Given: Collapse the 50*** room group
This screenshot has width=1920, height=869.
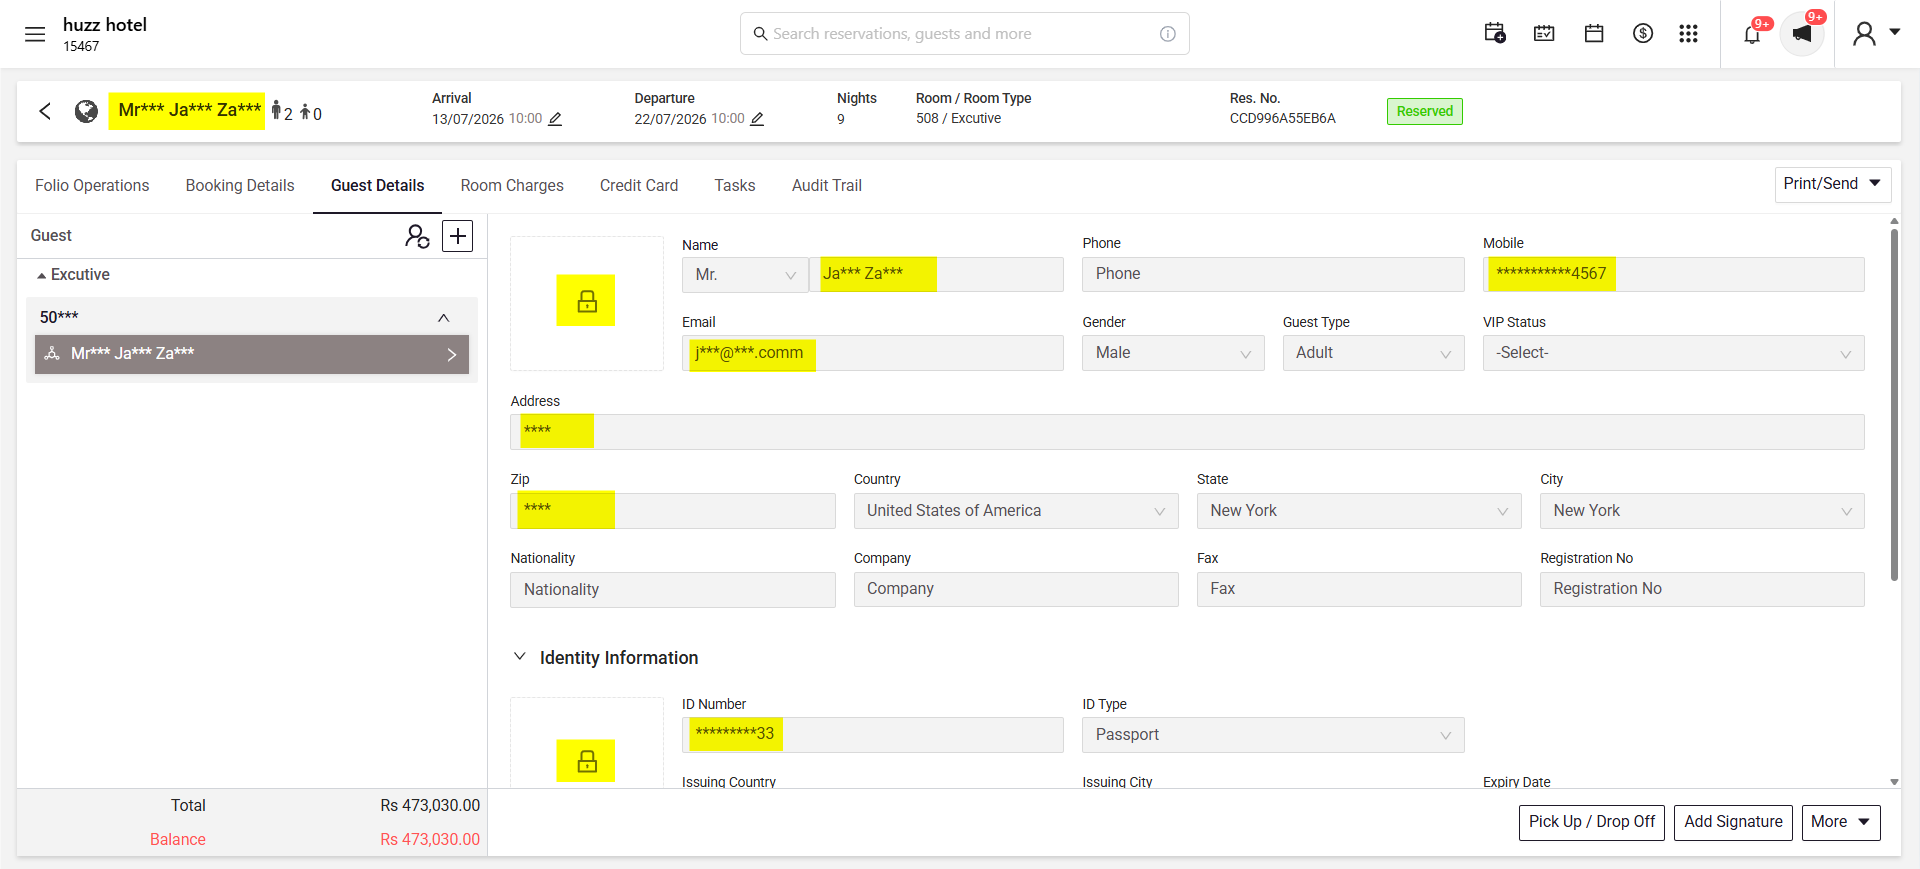Looking at the screenshot, I should [444, 318].
